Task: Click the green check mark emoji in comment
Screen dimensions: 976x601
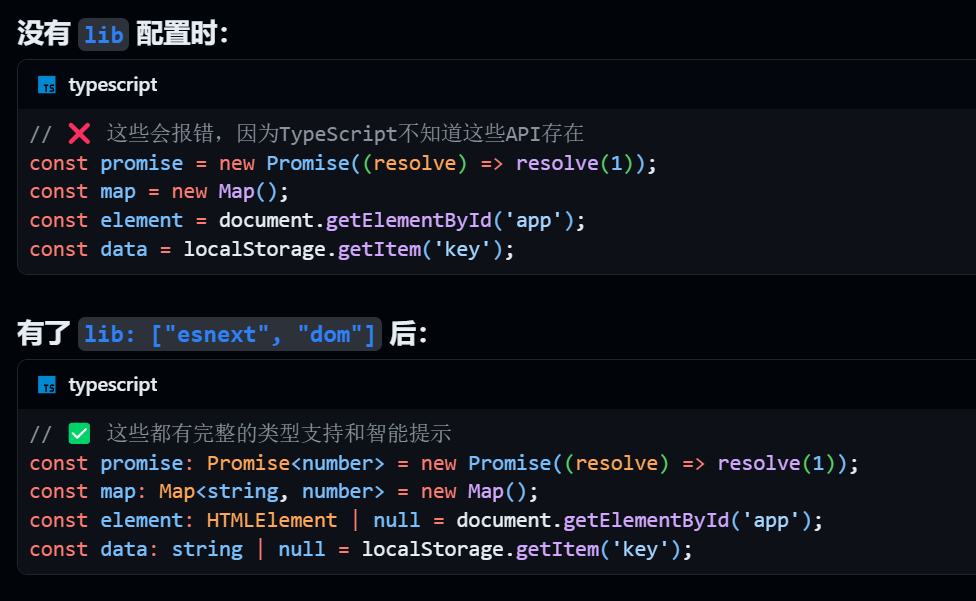Action: click(x=79, y=433)
